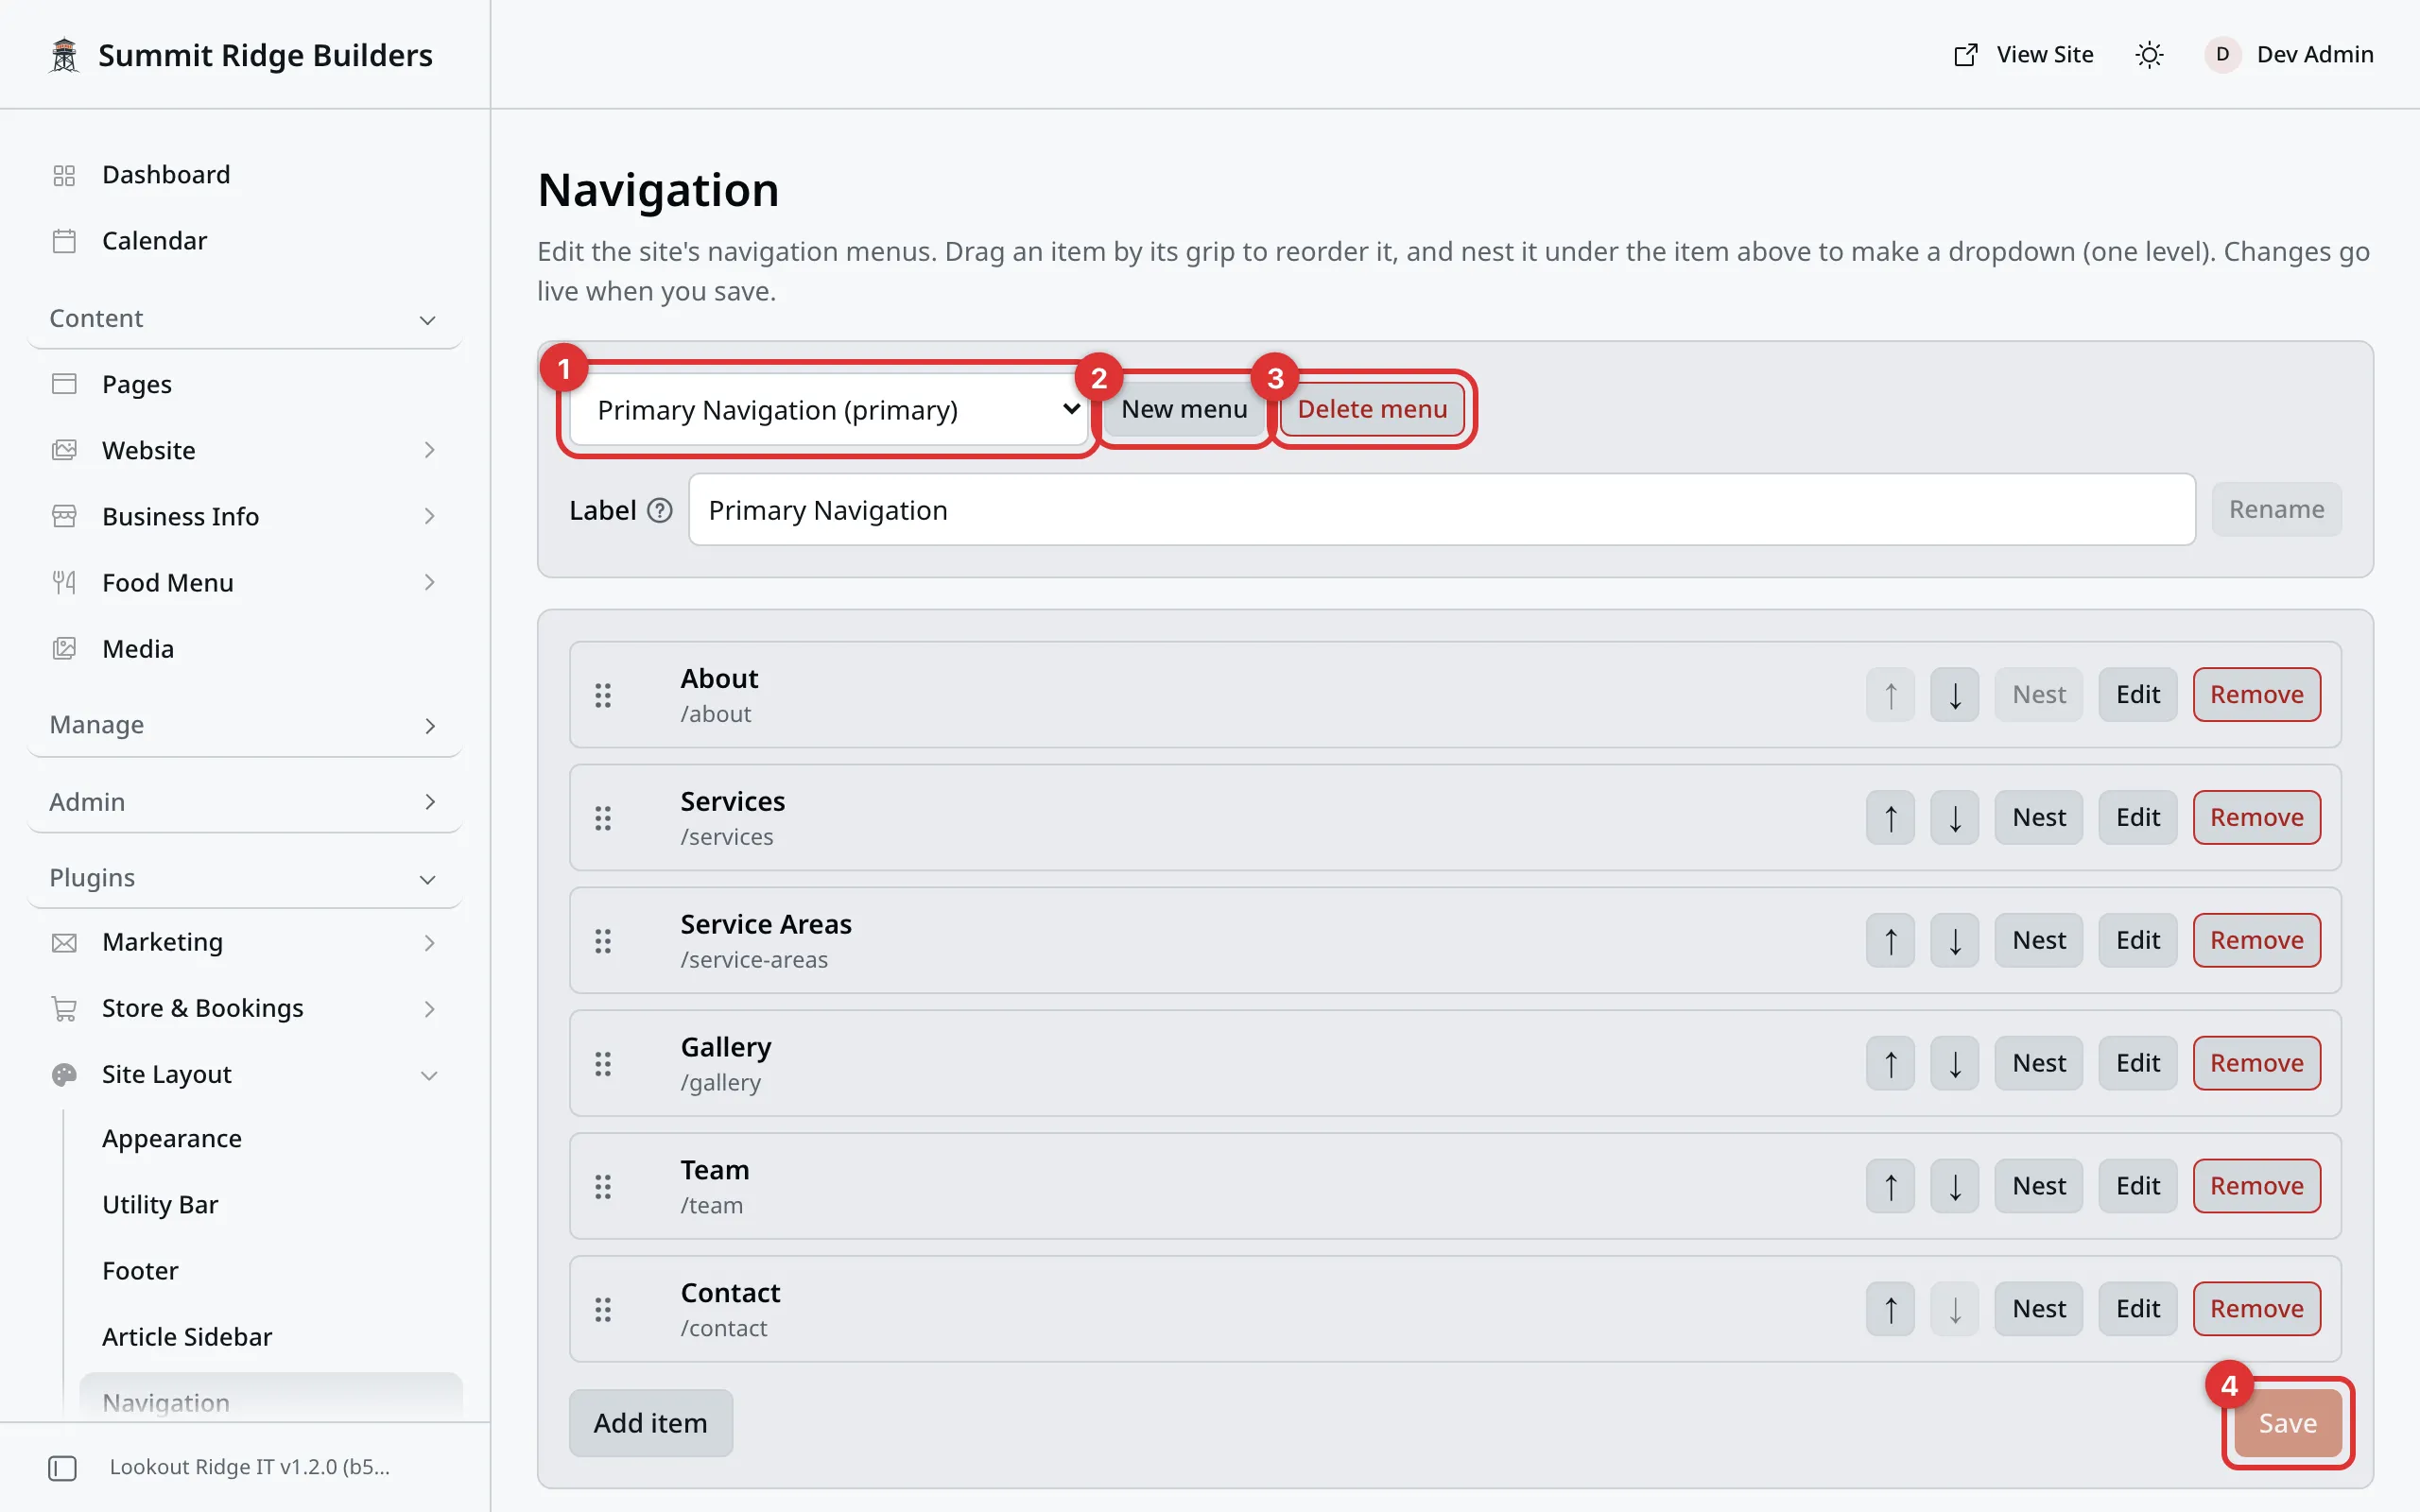2420x1512 pixels.
Task: Focus the Label text field
Action: tap(1442, 510)
